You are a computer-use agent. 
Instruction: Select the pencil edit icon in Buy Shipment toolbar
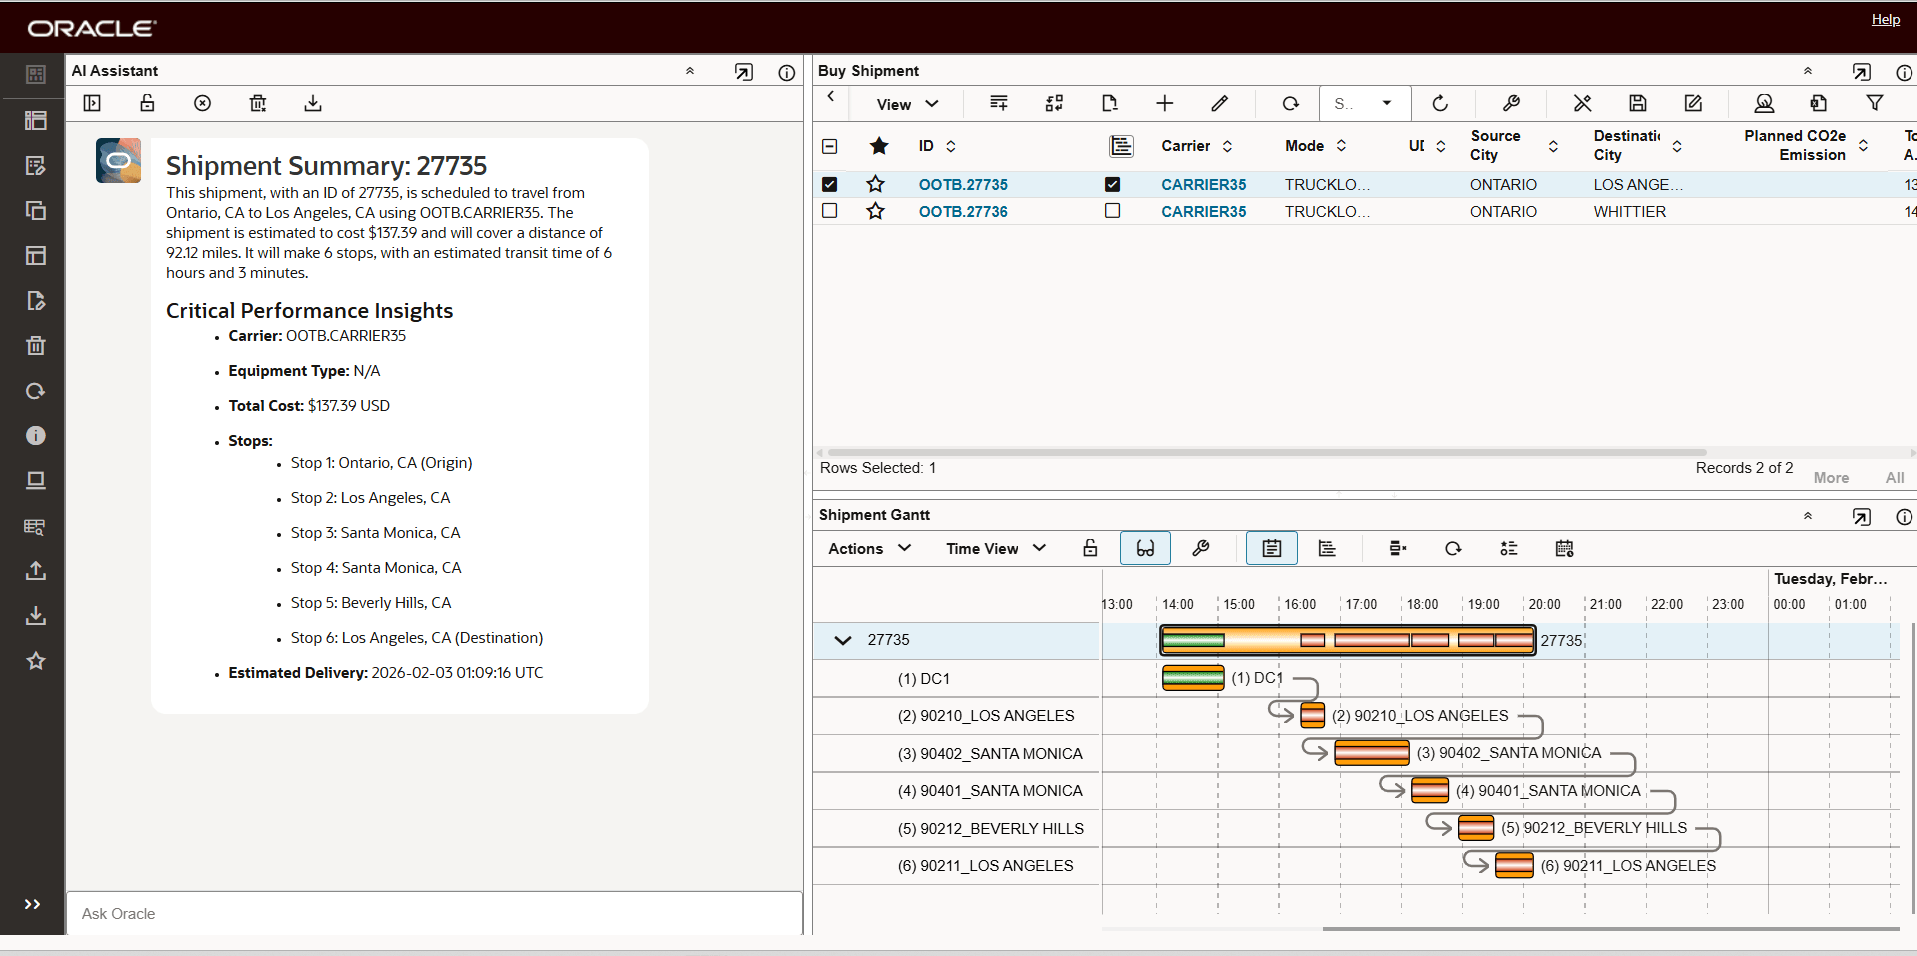[1220, 103]
